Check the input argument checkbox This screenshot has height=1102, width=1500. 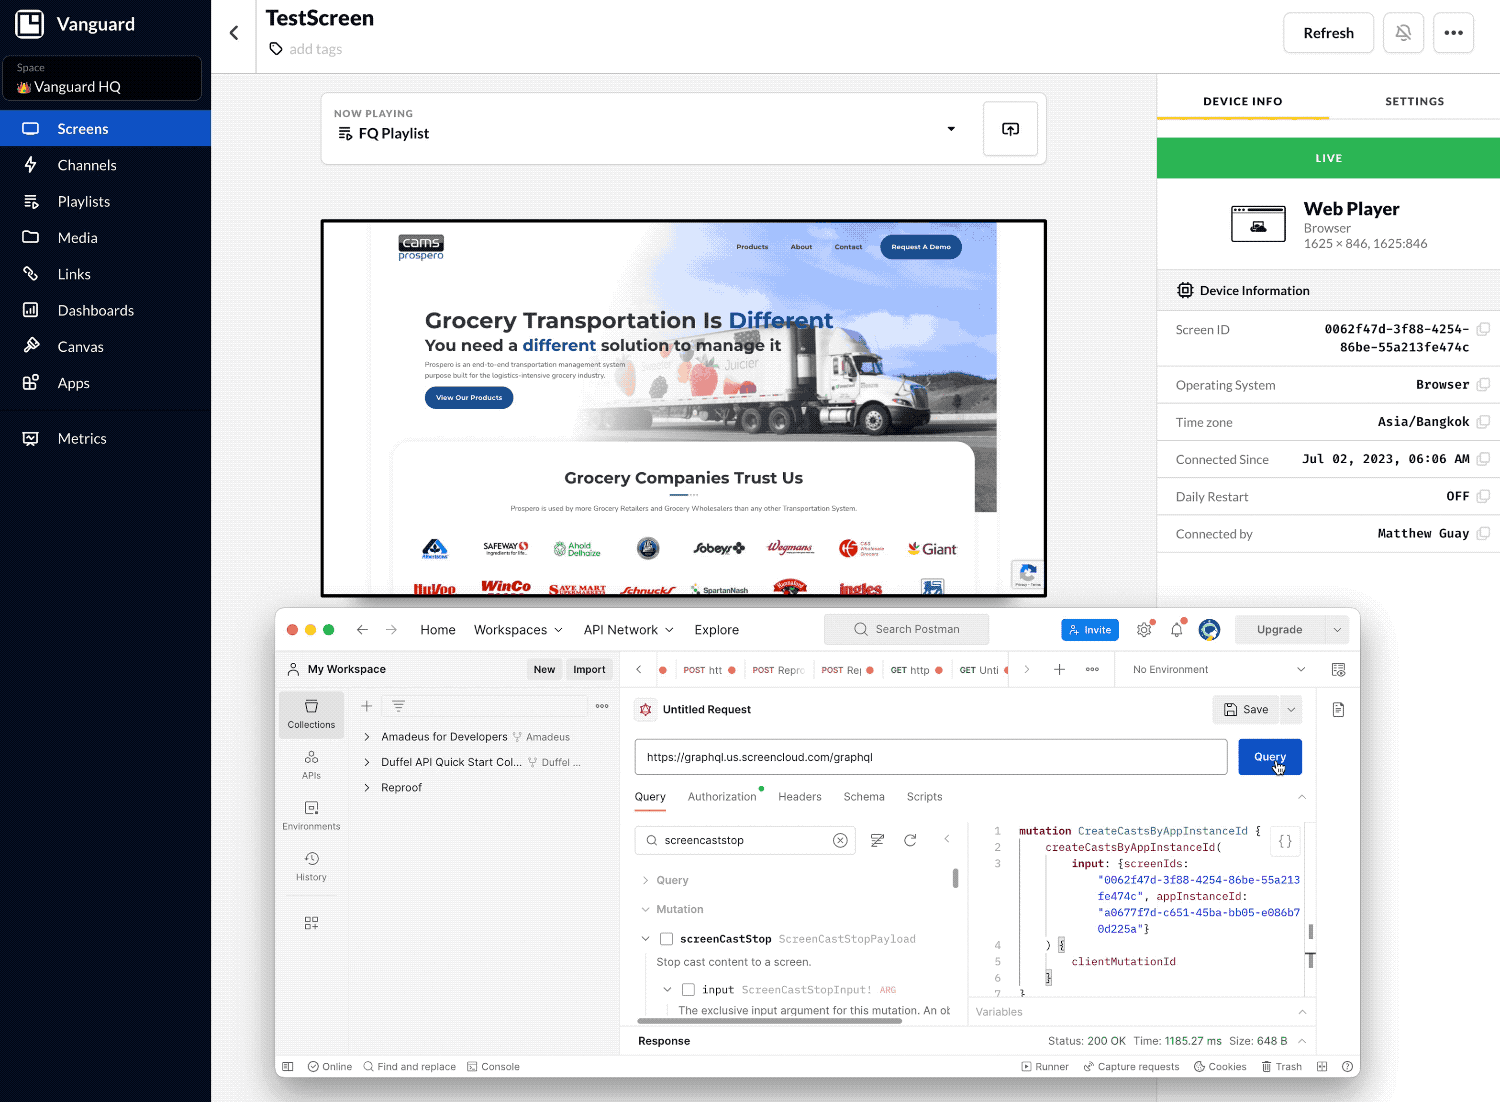[688, 990]
